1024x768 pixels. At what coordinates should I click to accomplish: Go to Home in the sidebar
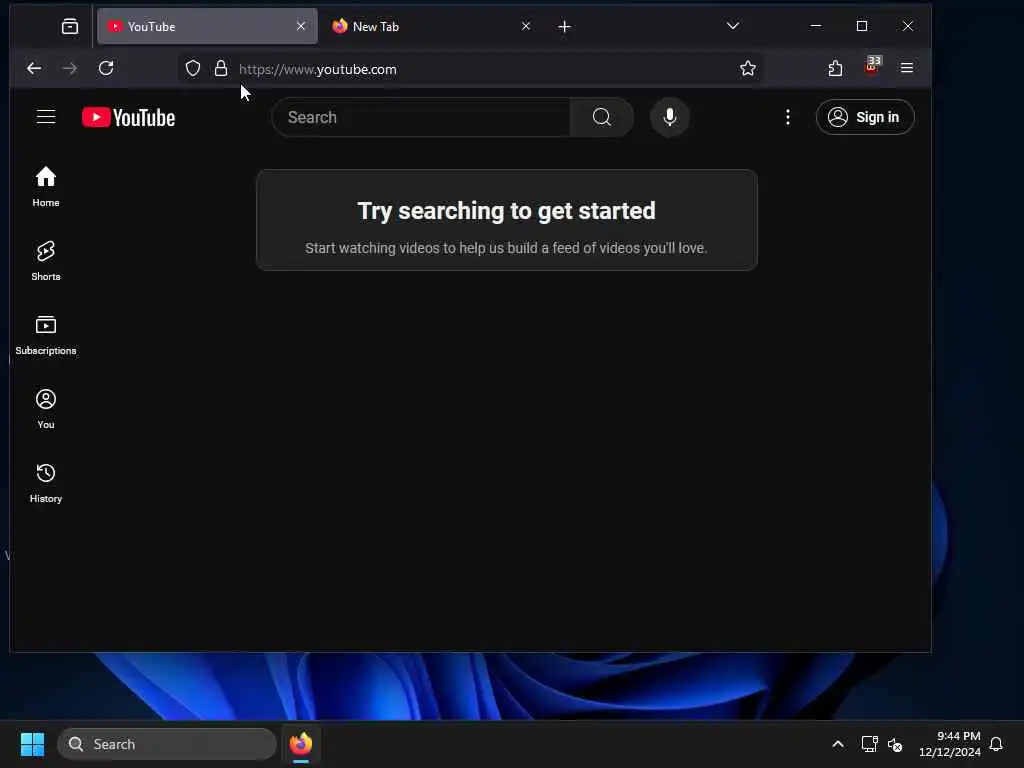pos(46,186)
